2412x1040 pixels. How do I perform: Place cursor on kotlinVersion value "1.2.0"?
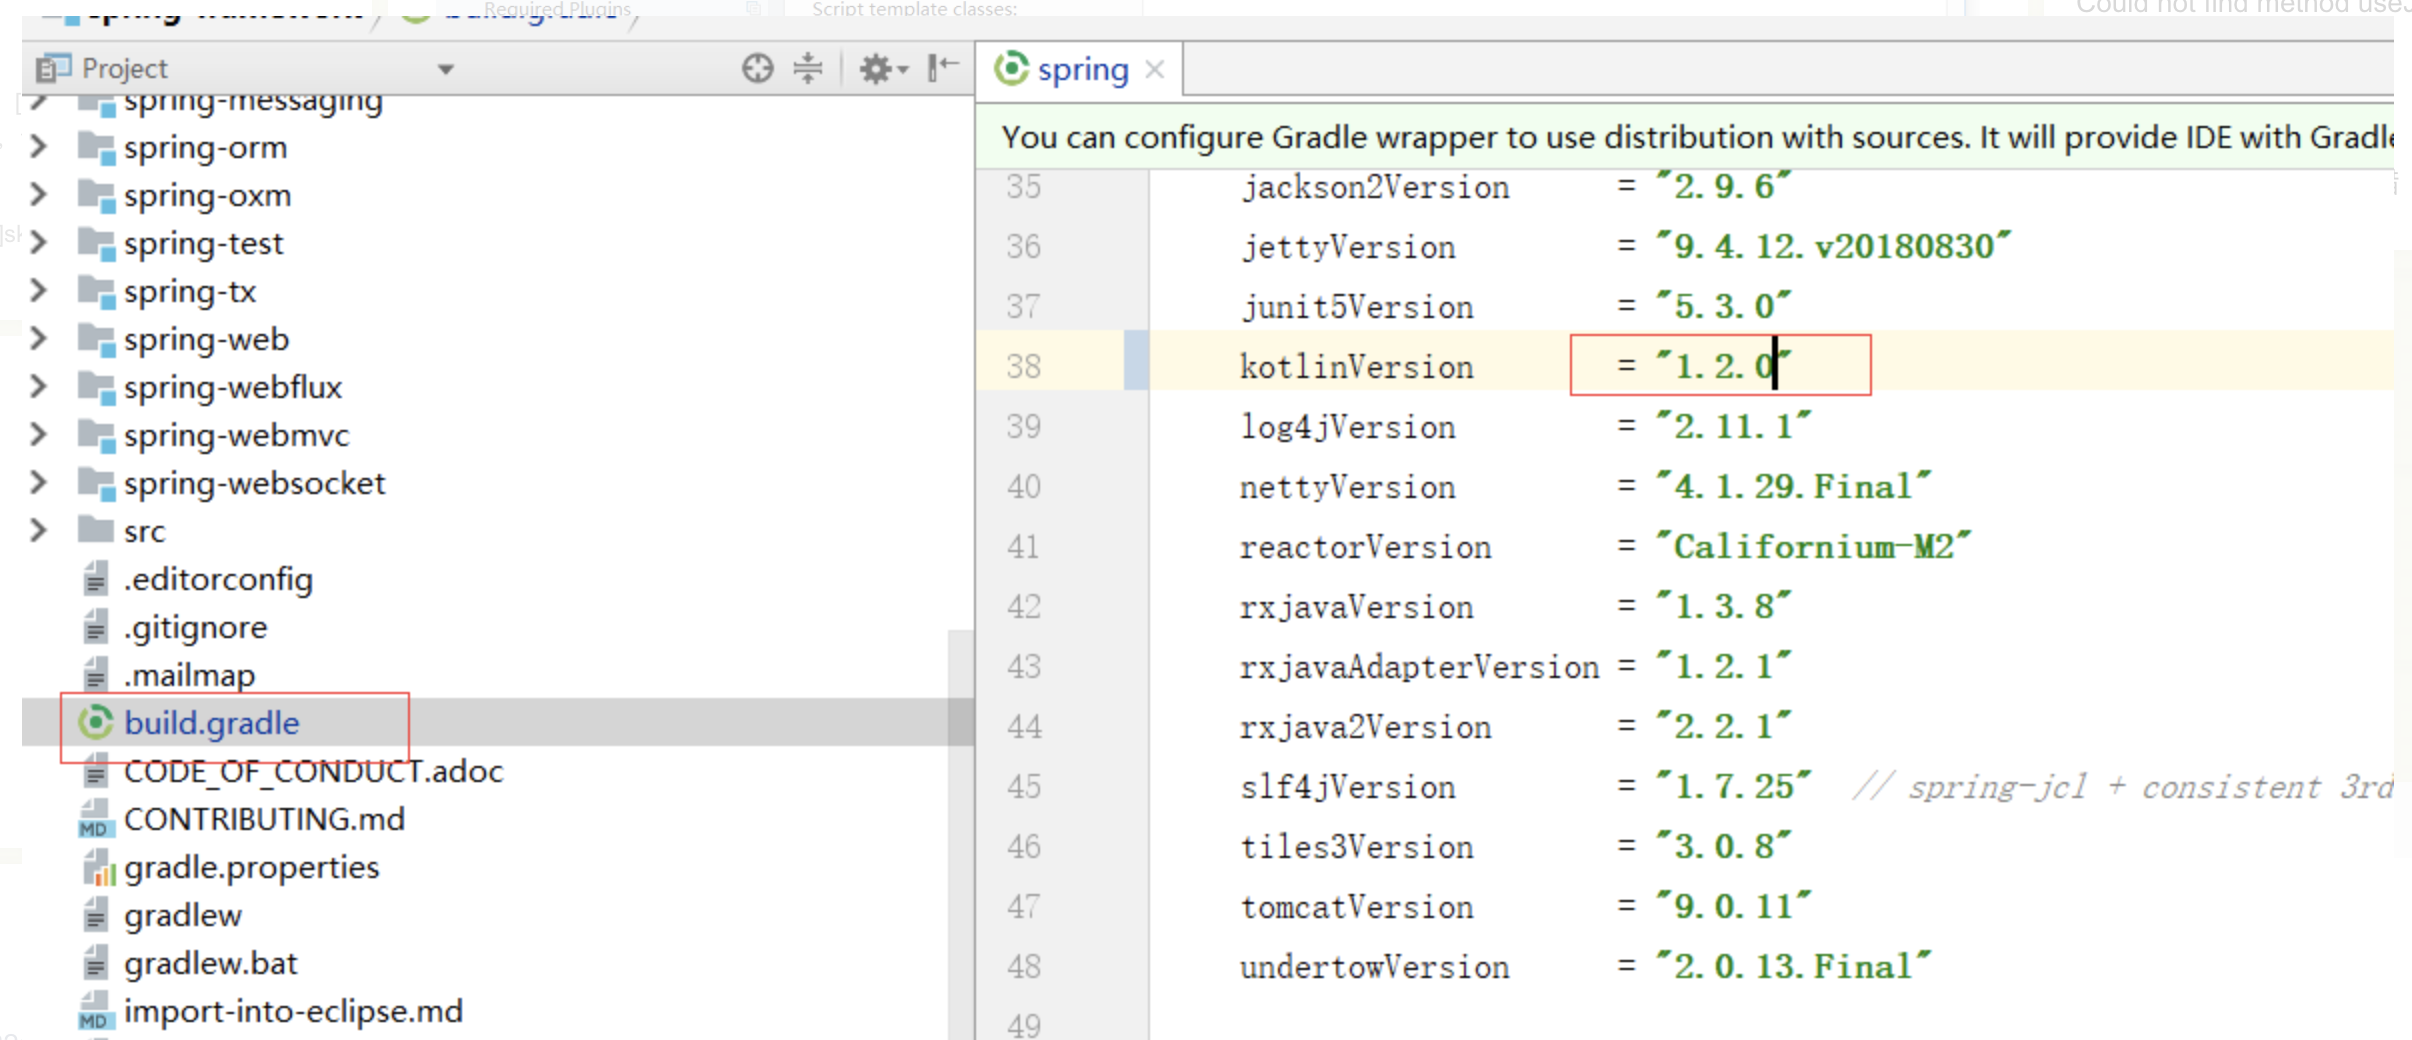[x=1723, y=365]
